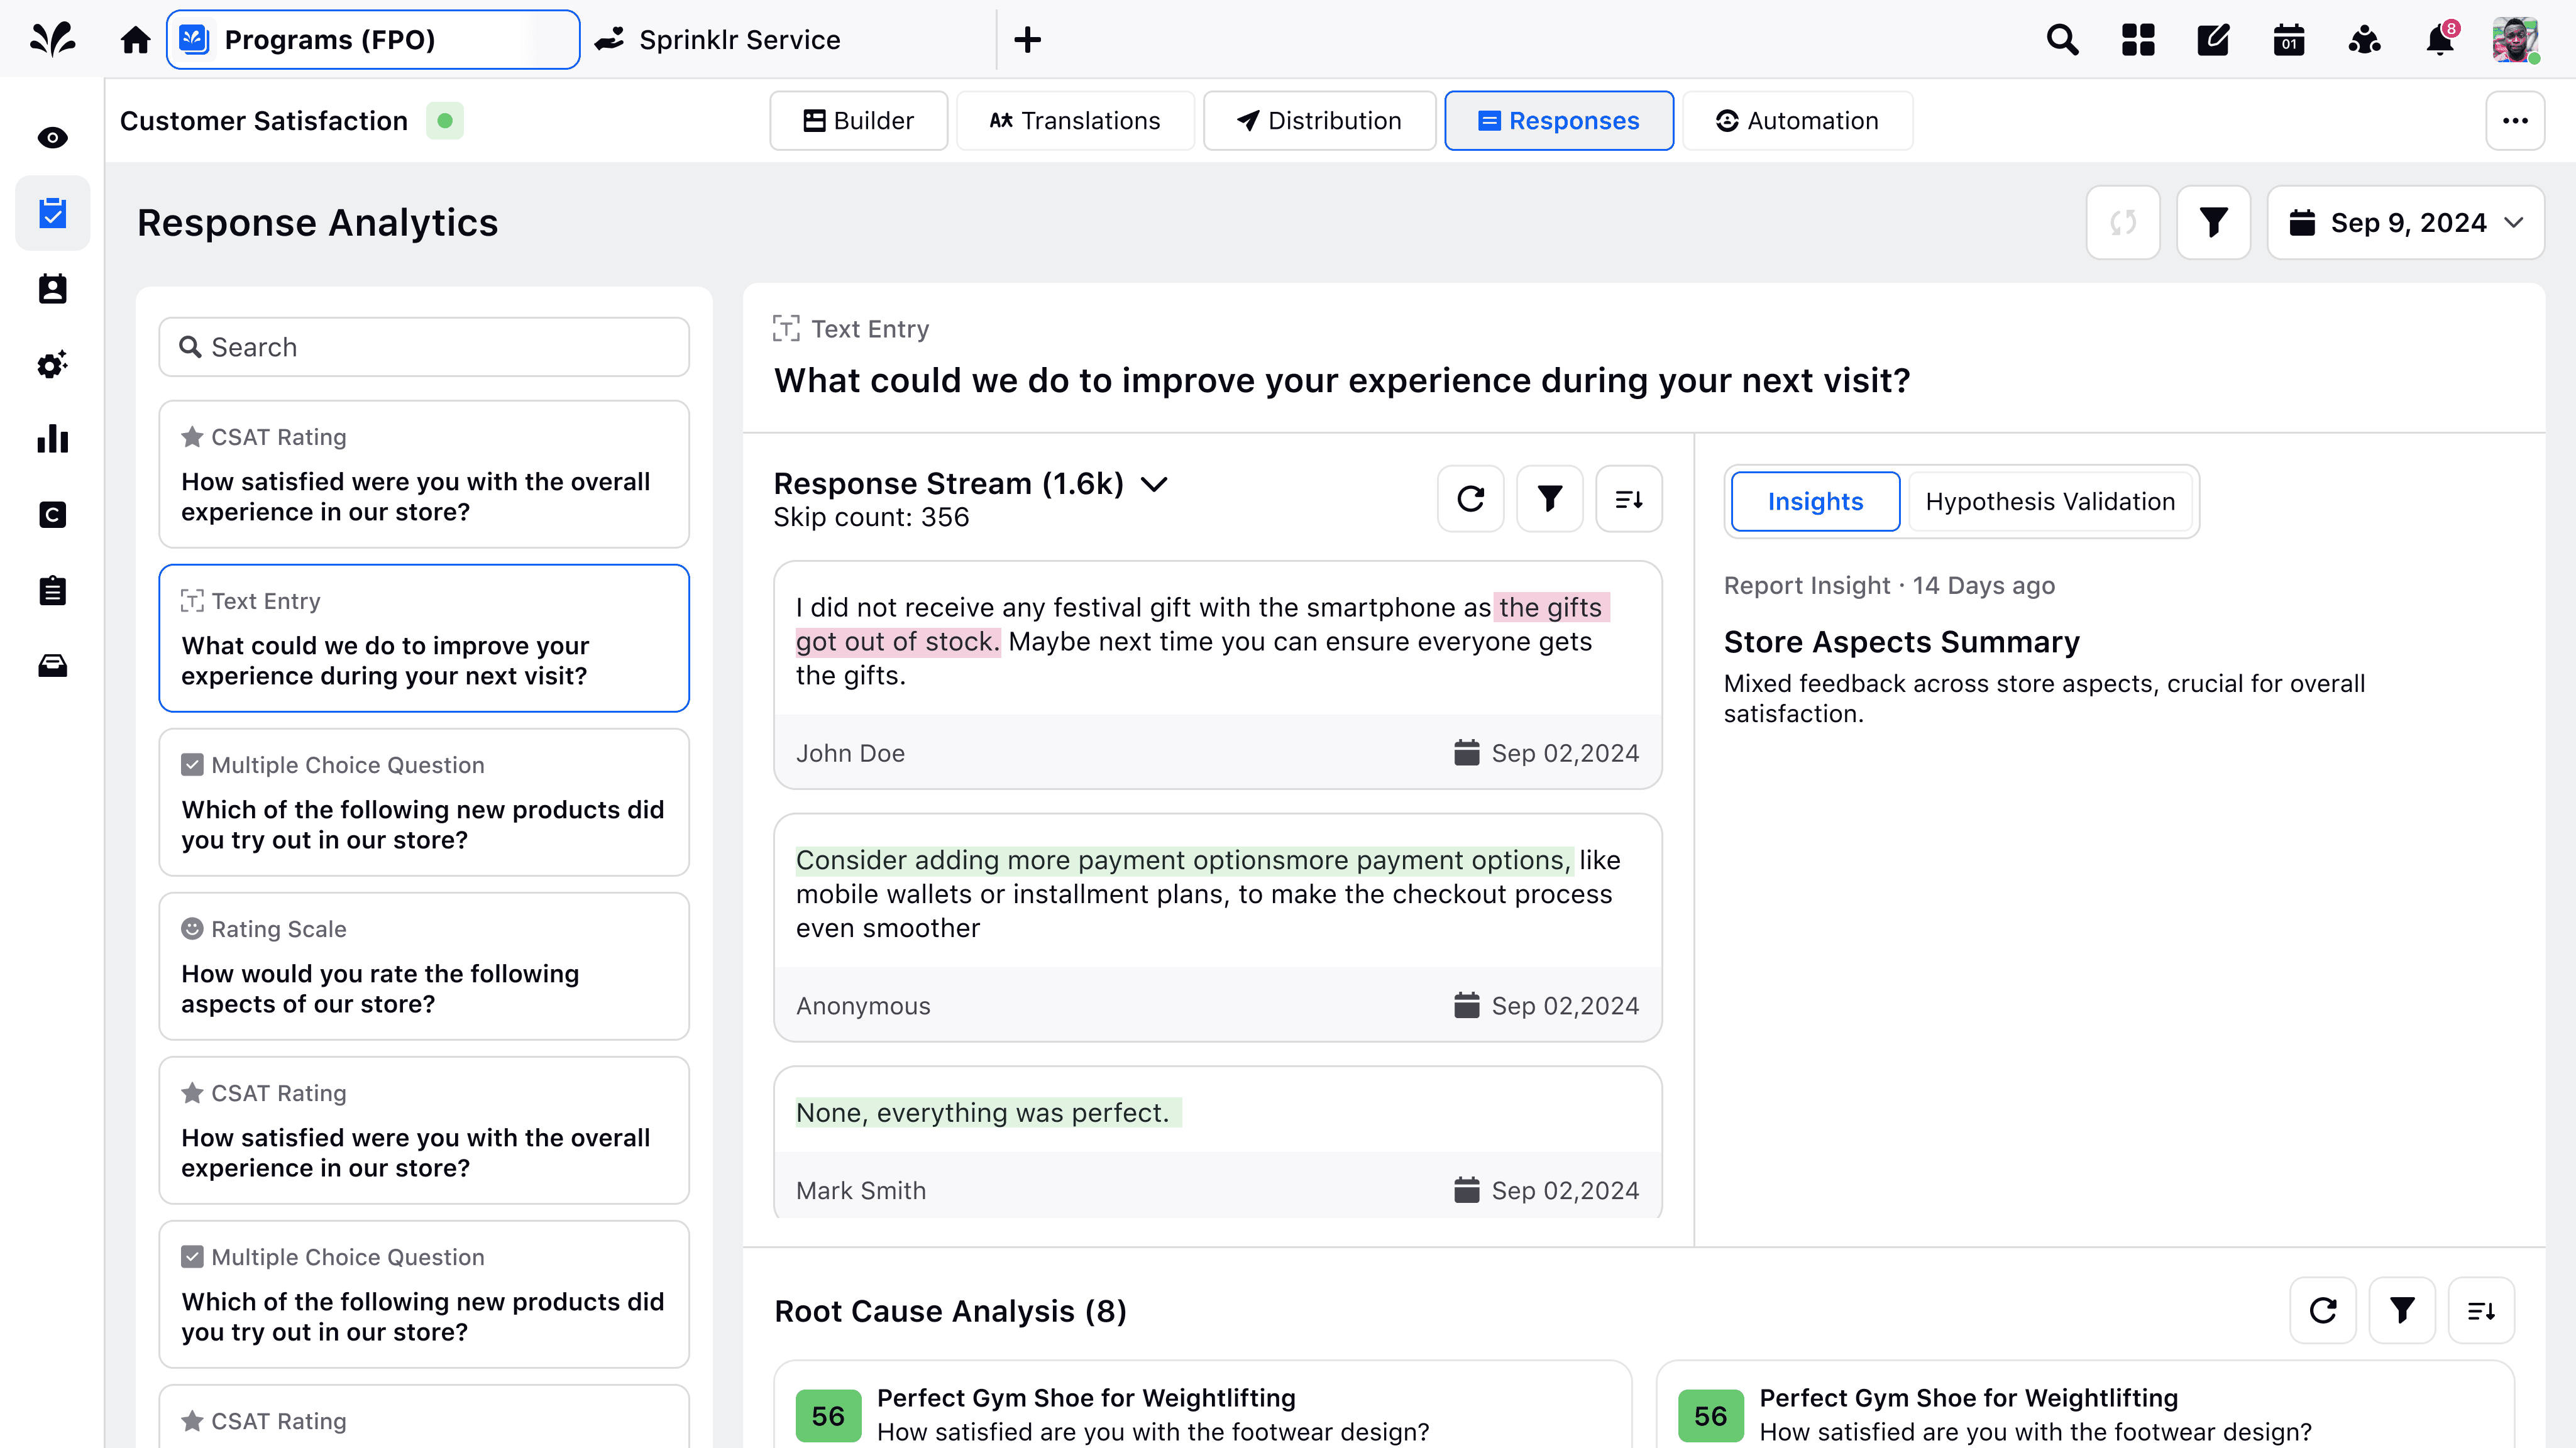
Task: Switch to the Distribution tab
Action: pos(1319,121)
